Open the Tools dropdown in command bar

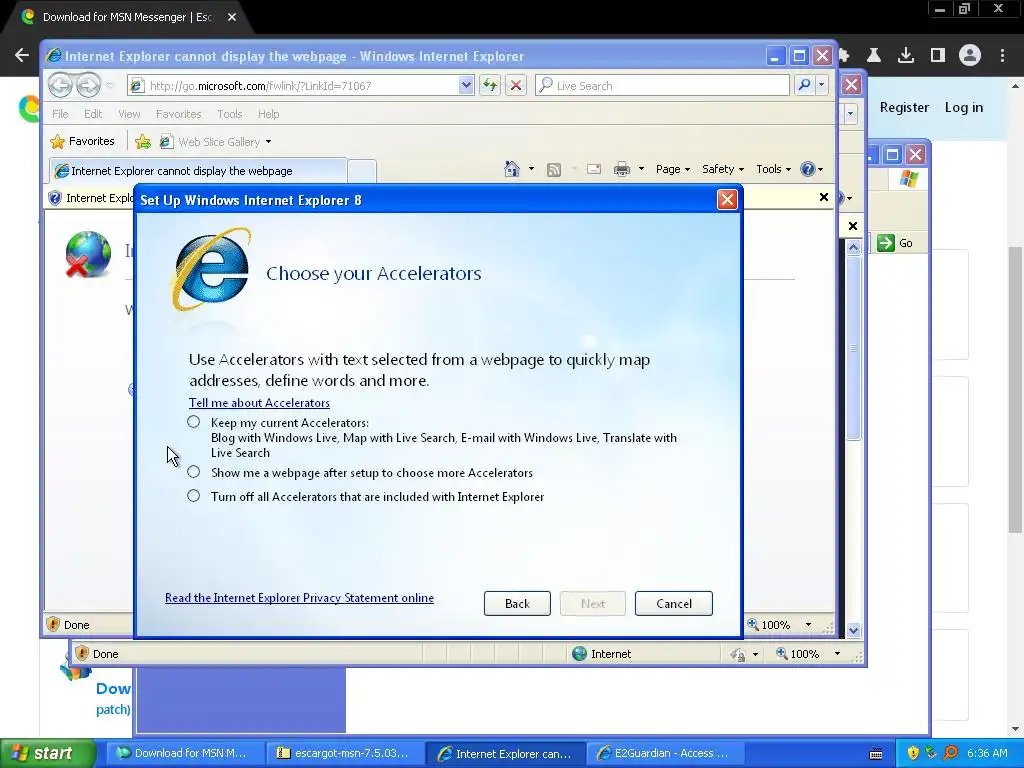[x=773, y=169]
